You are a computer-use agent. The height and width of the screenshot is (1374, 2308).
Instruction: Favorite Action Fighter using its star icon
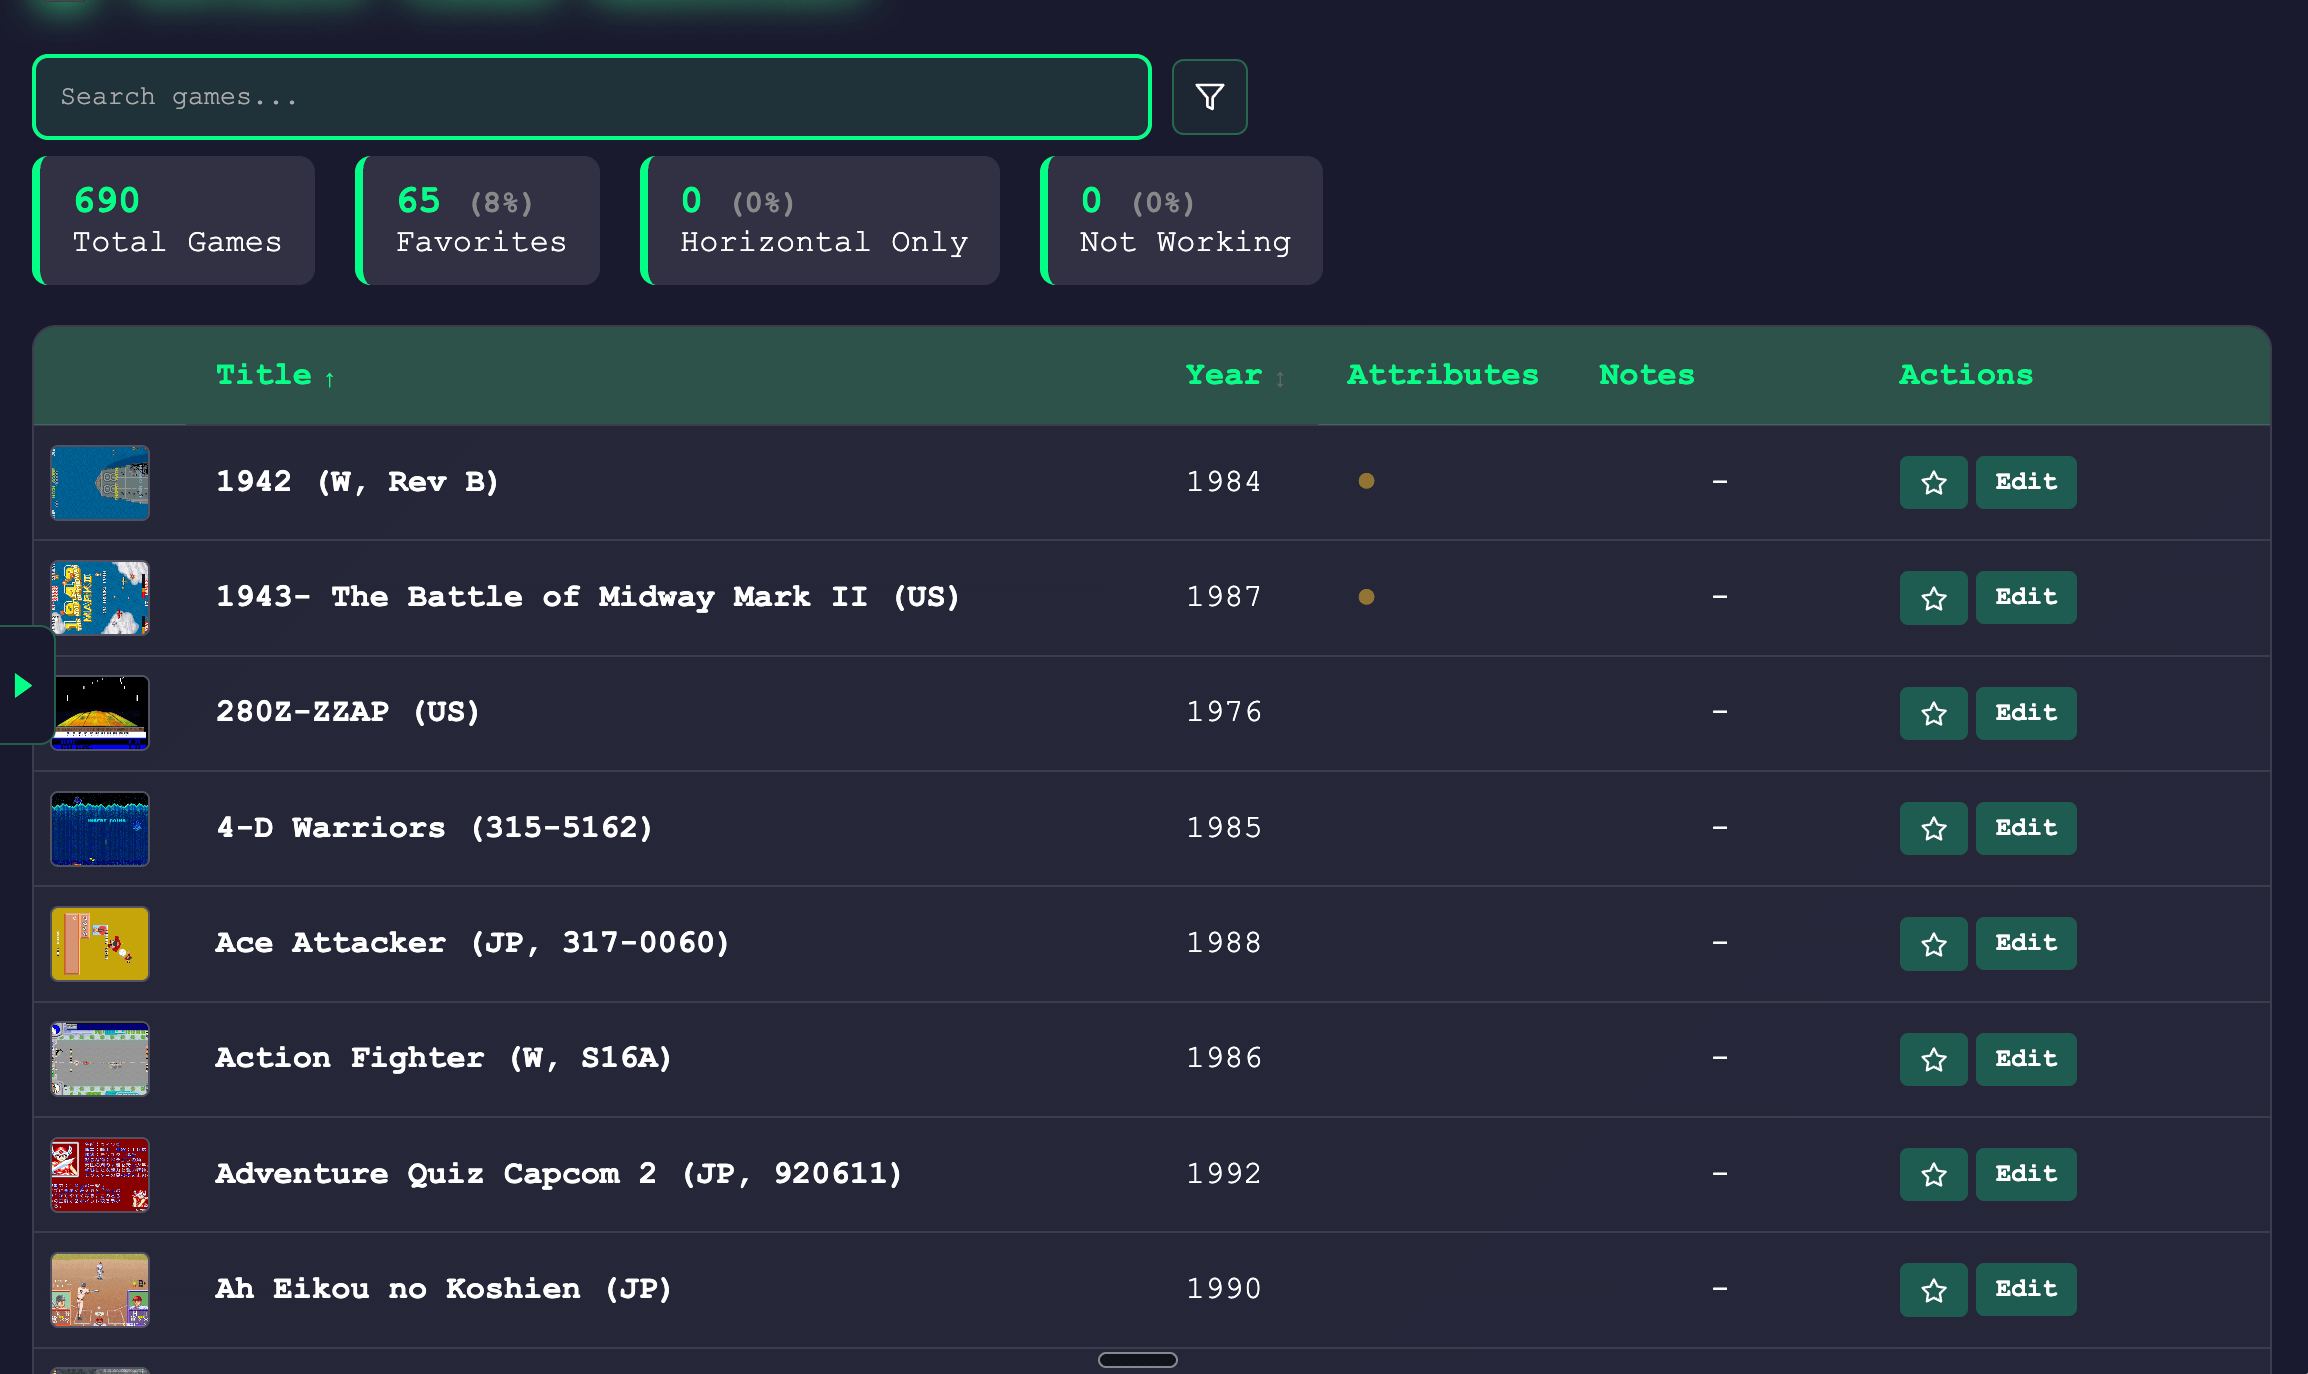coord(1932,1058)
